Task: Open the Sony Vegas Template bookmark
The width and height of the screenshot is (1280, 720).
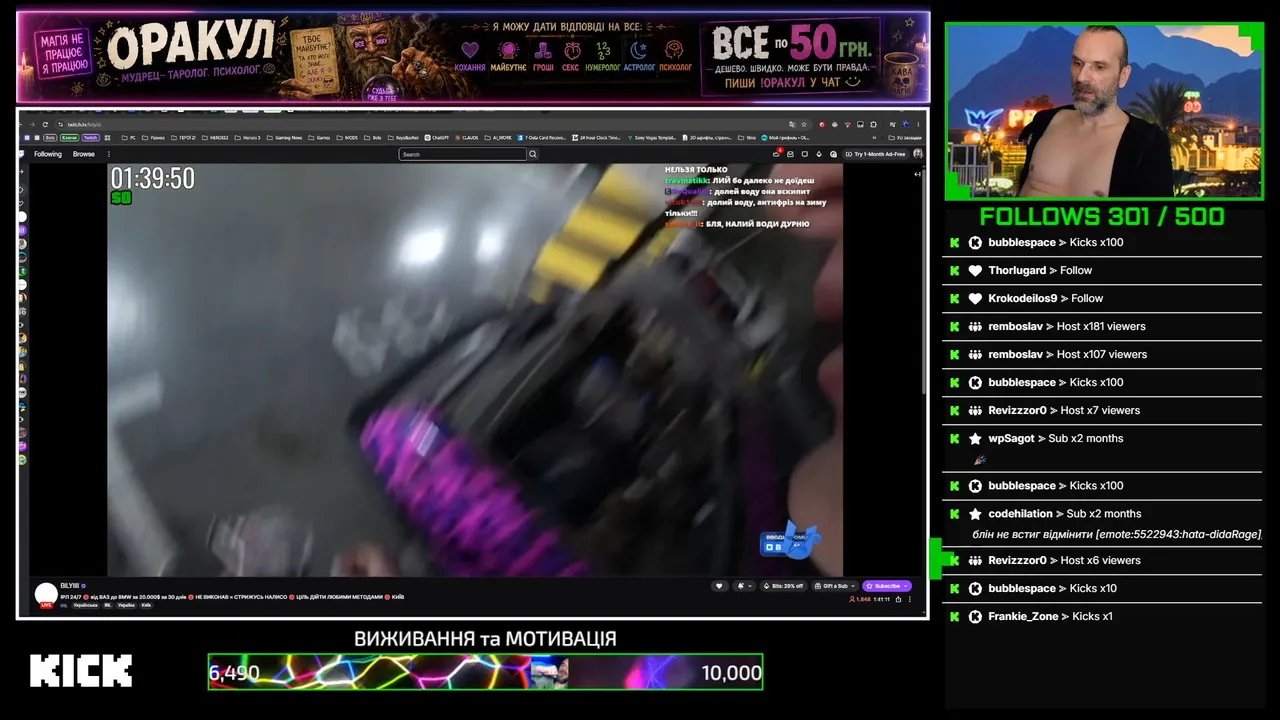Action: (x=653, y=137)
